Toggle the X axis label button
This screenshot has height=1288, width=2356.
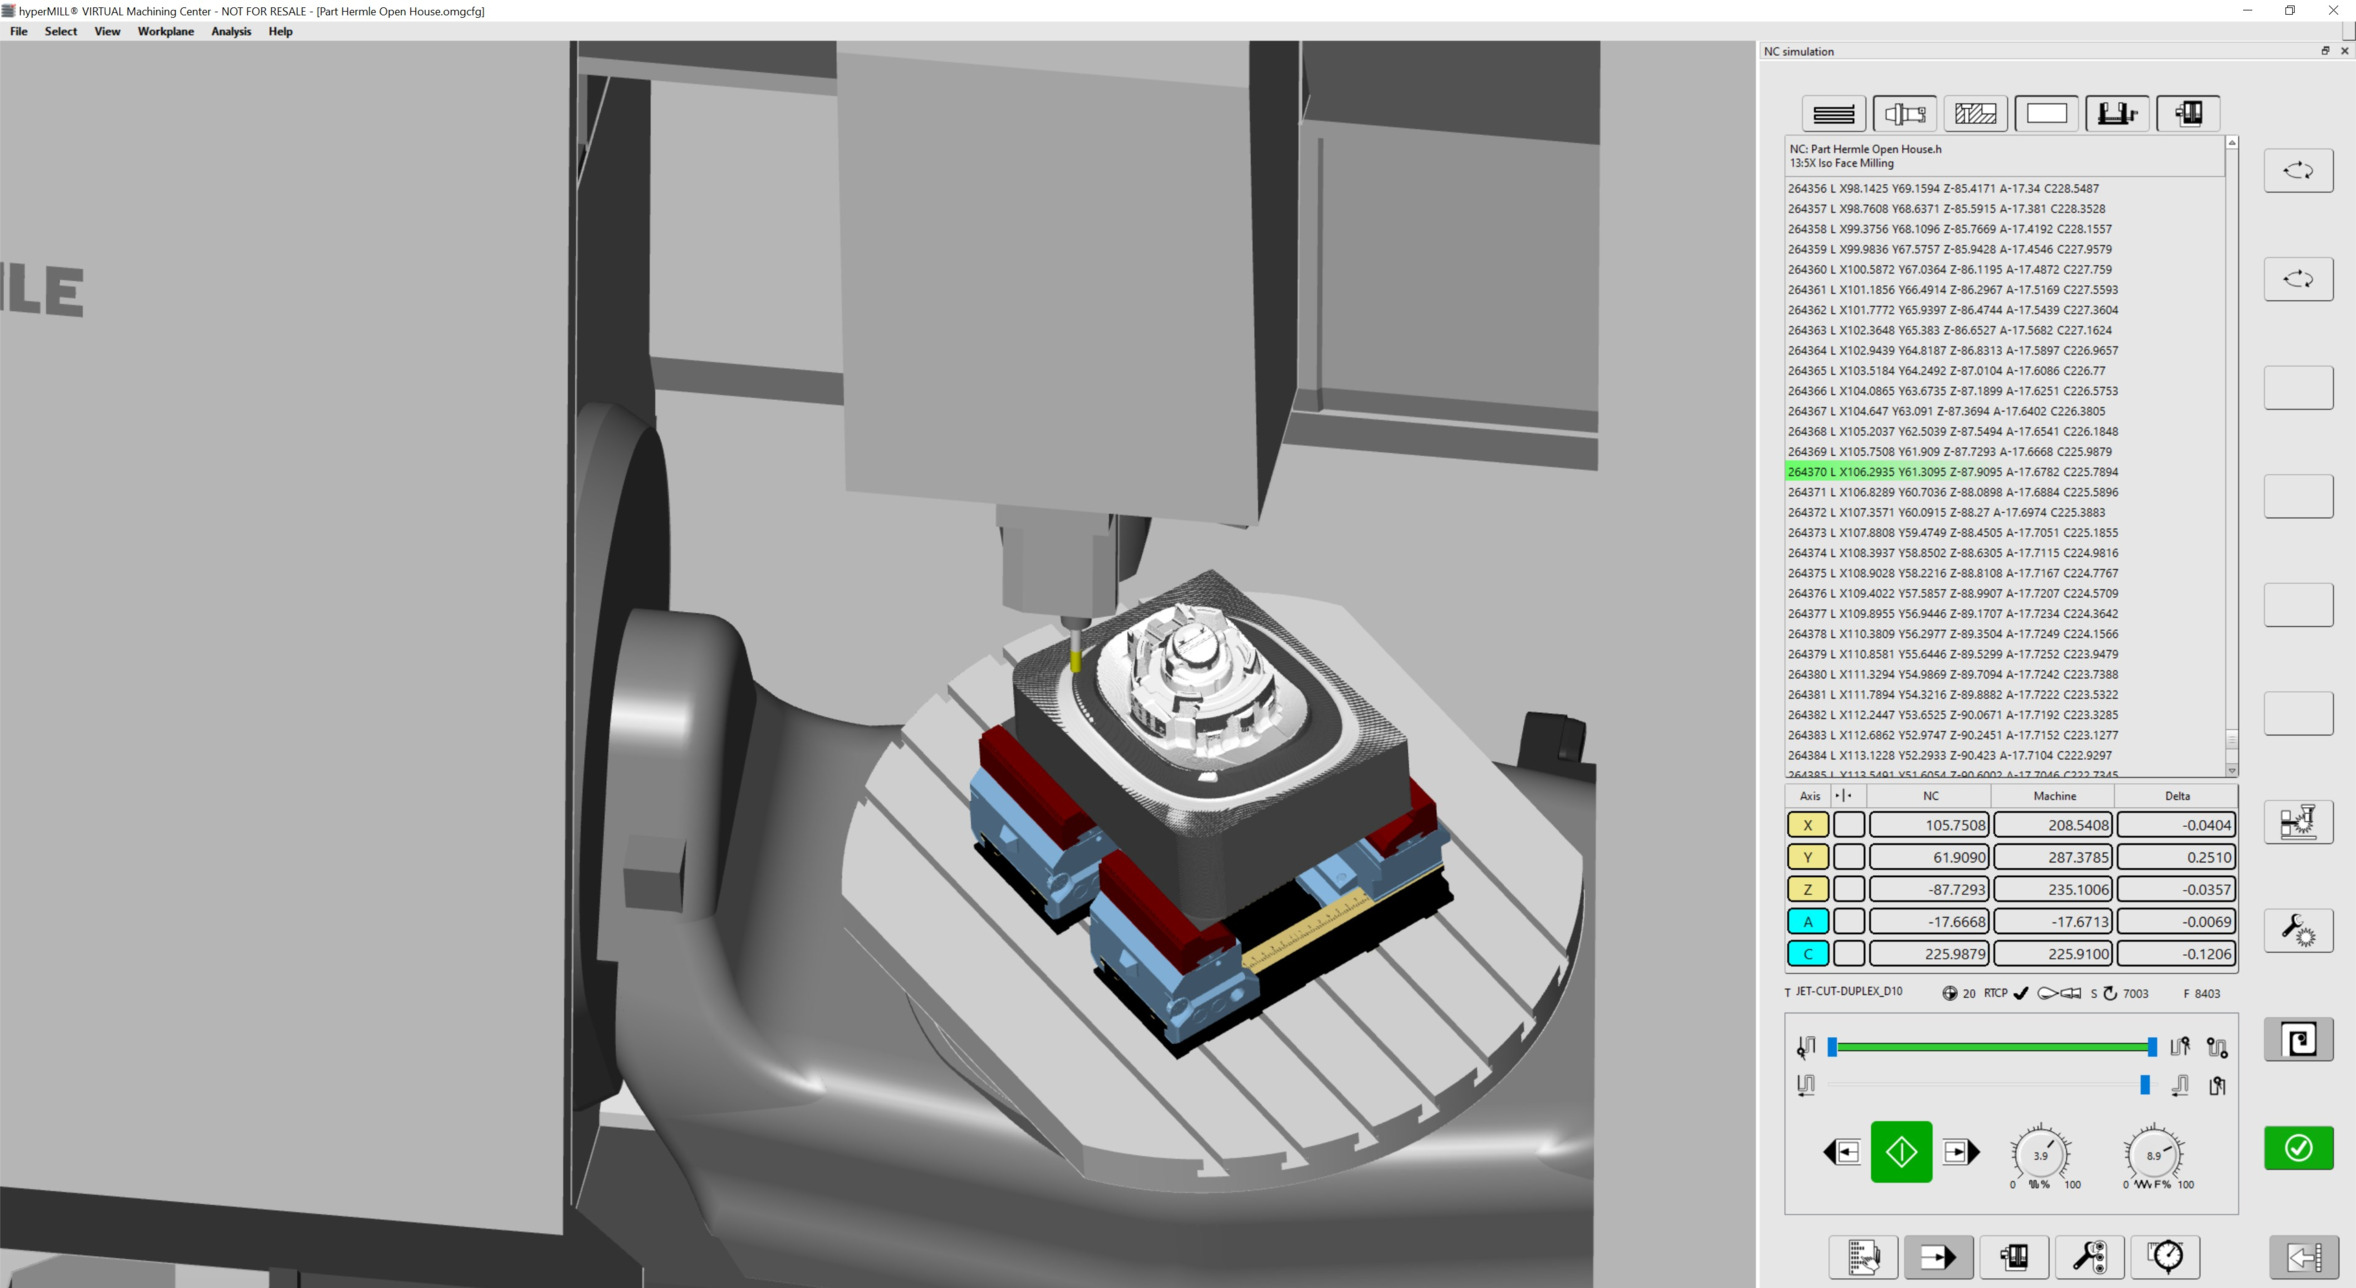coord(1807,825)
